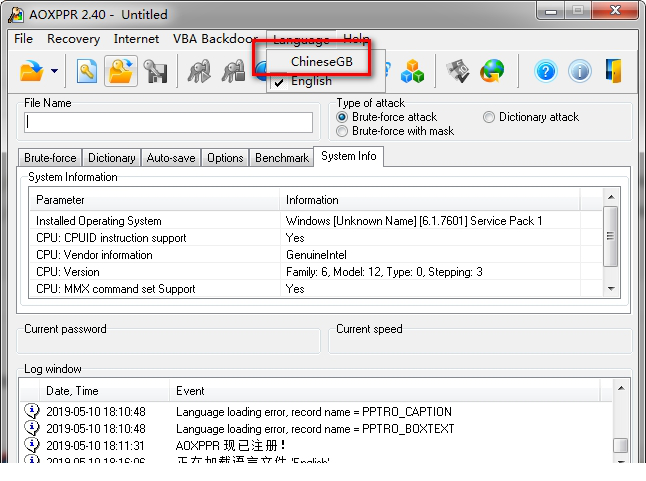Click the tools icon left of globe
The height and width of the screenshot is (481, 646).
(x=457, y=71)
